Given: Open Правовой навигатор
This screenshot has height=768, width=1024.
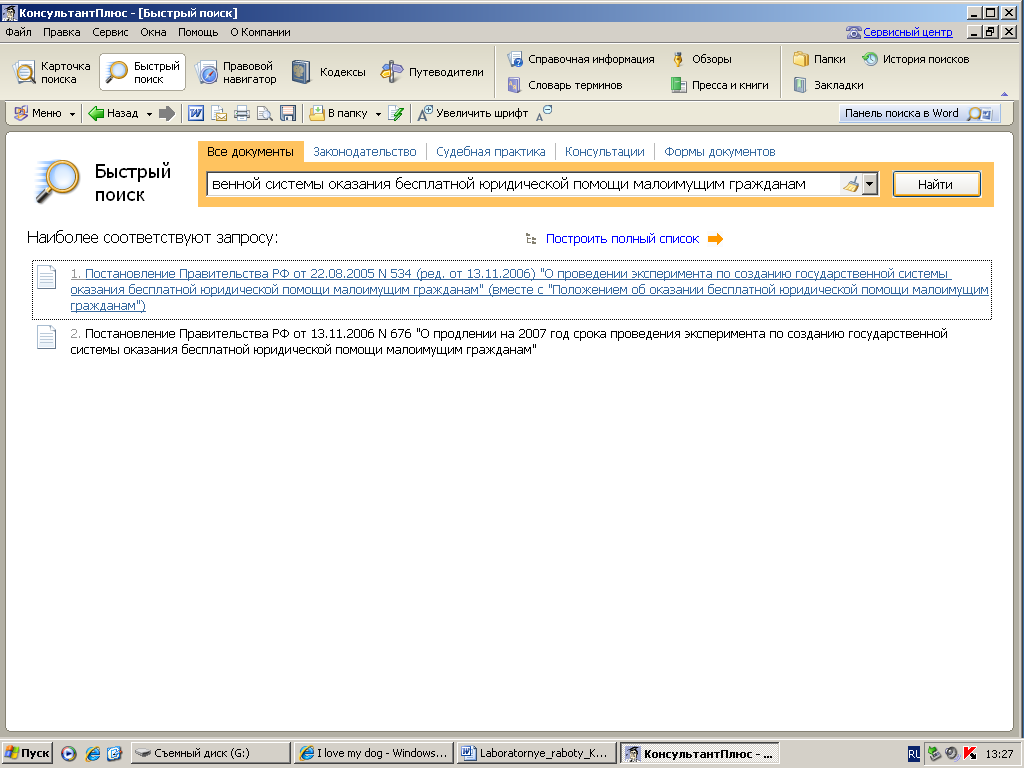Looking at the screenshot, I should pyautogui.click(x=236, y=72).
